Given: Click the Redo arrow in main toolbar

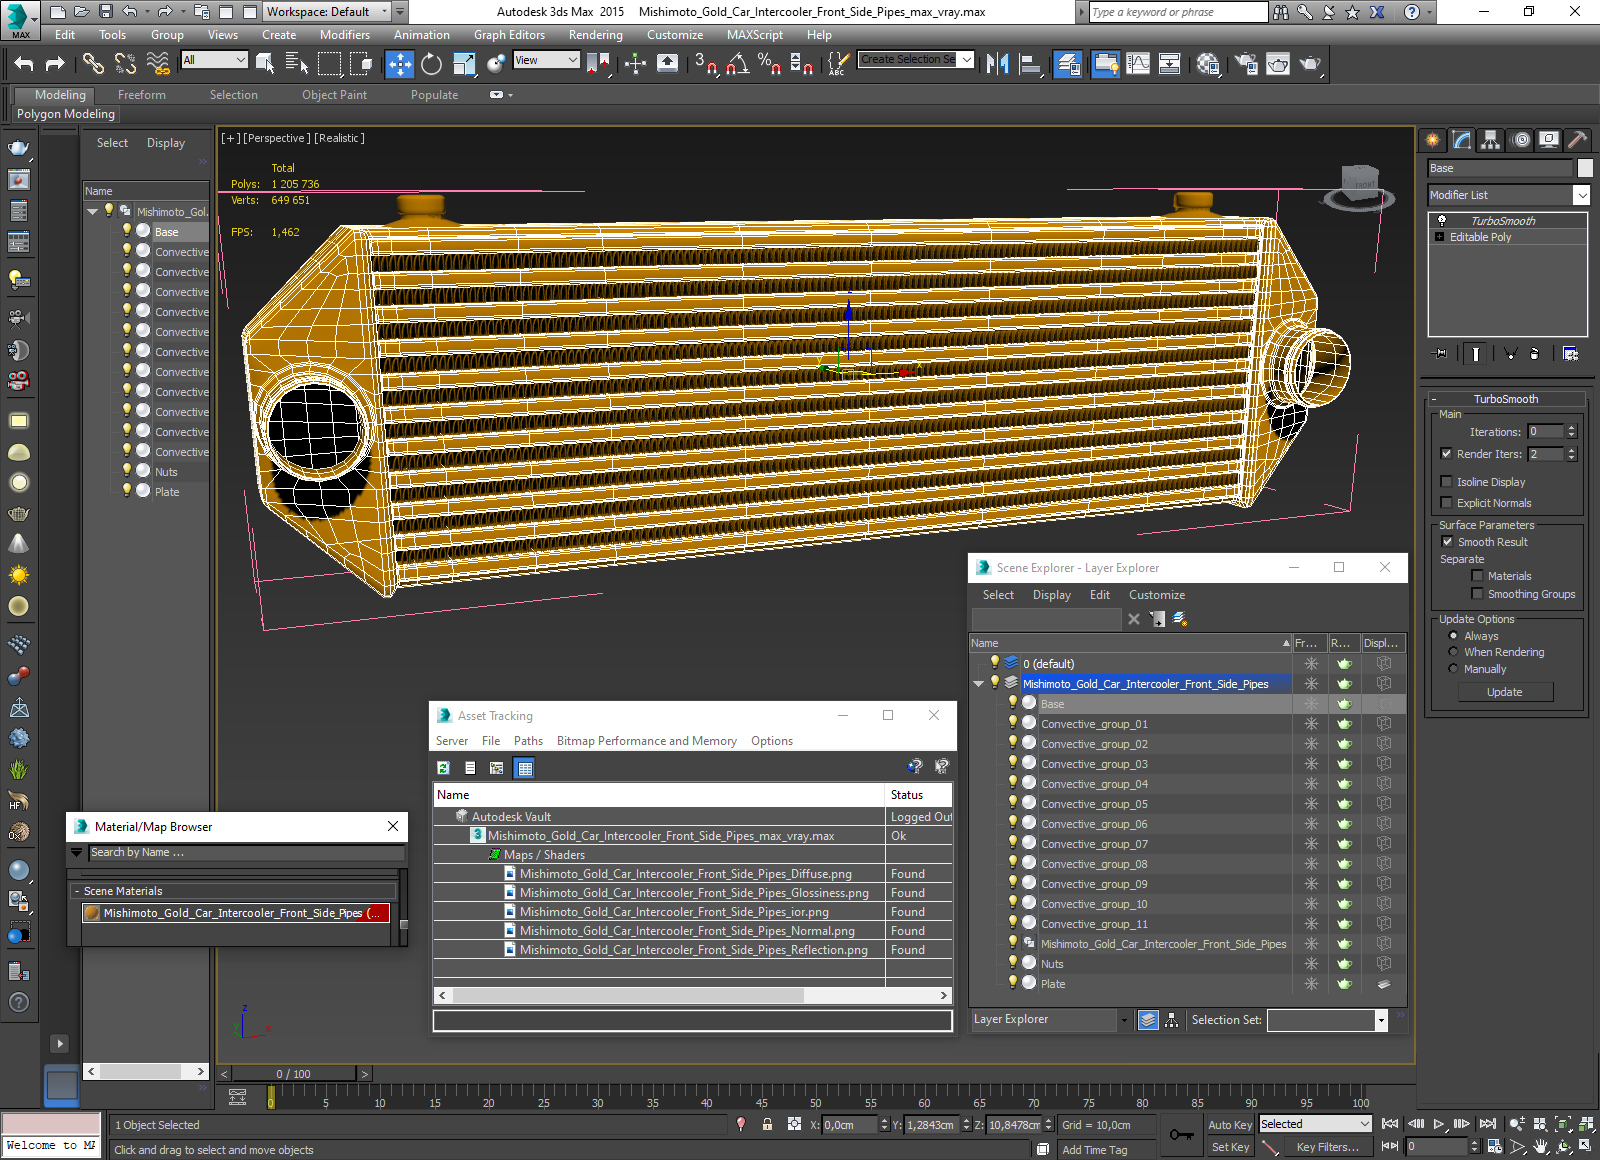Looking at the screenshot, I should [x=55, y=64].
